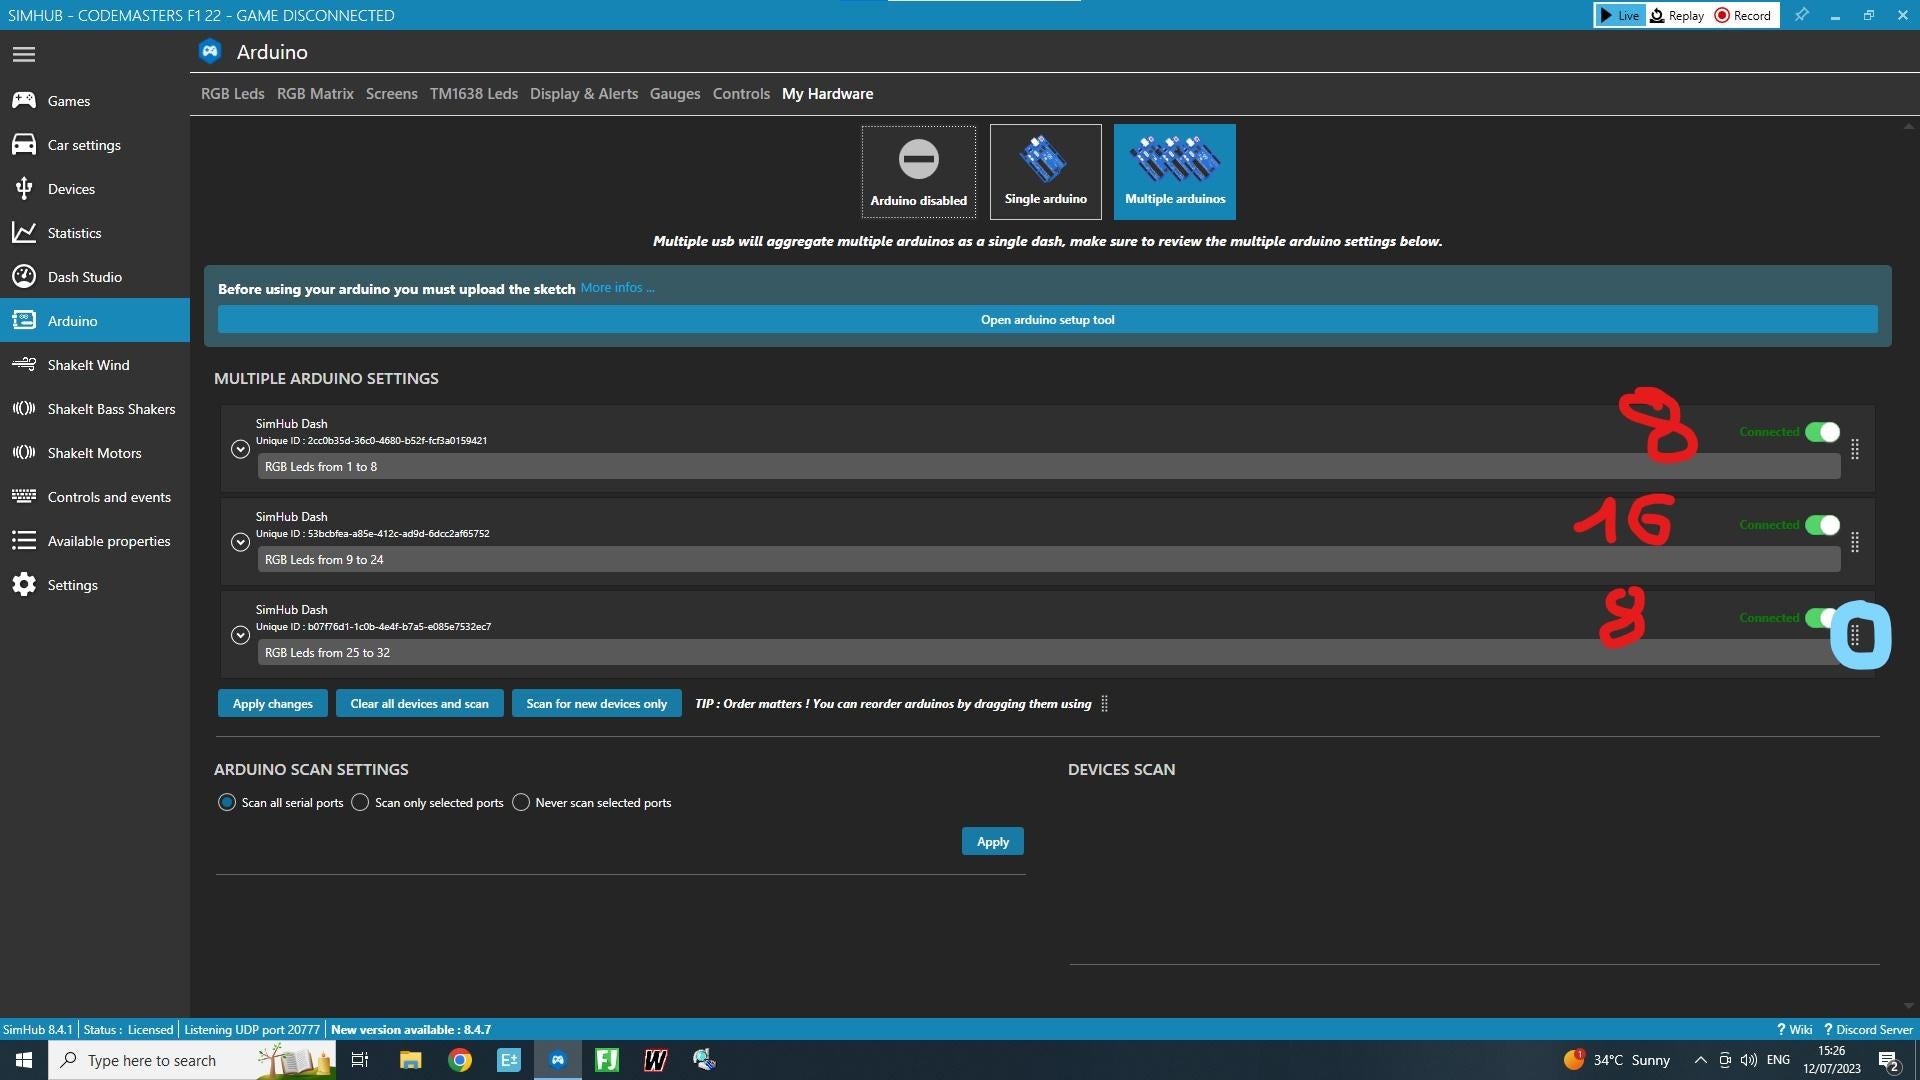The image size is (1920, 1080).
Task: Open the TM1638 Leds tab
Action: [x=474, y=93]
